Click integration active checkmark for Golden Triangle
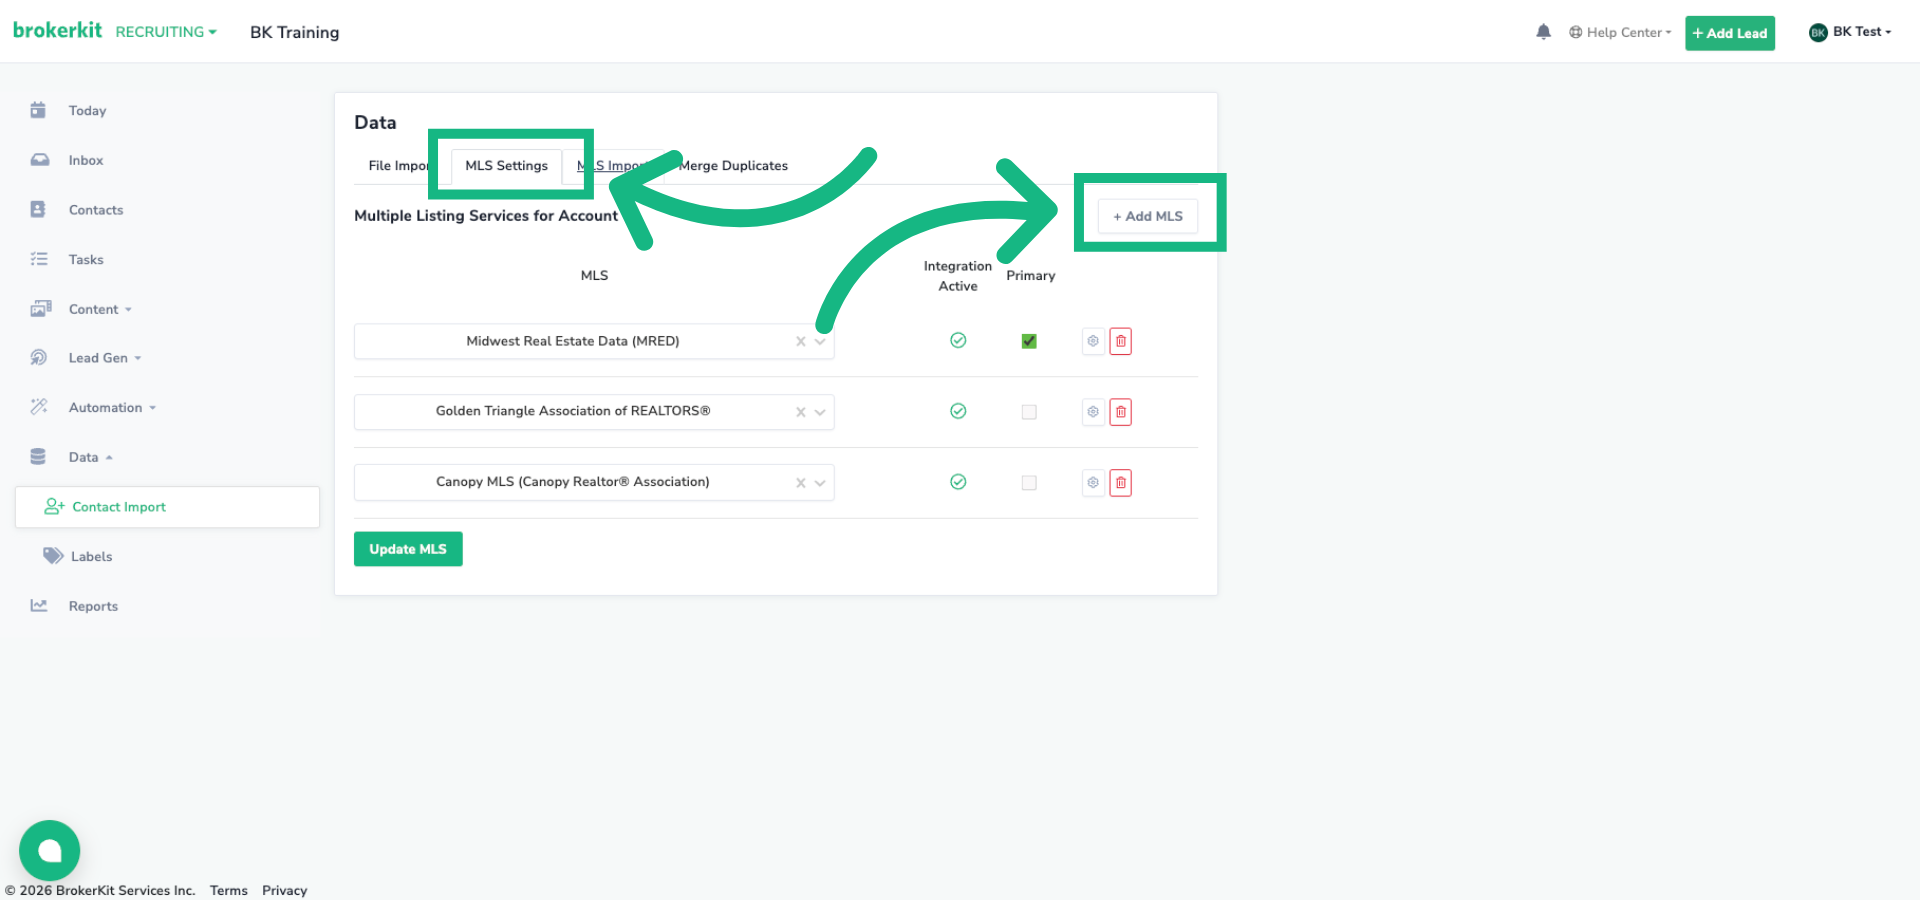Image resolution: width=1920 pixels, height=900 pixels. click(958, 411)
